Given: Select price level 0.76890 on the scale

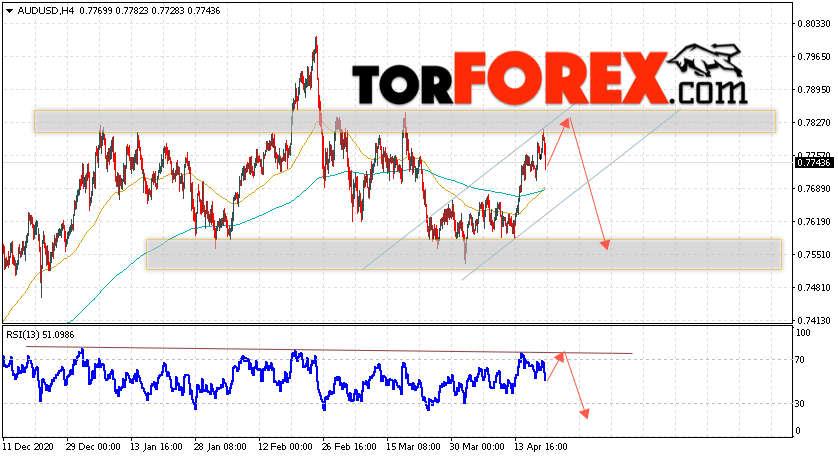Looking at the screenshot, I should (814, 189).
